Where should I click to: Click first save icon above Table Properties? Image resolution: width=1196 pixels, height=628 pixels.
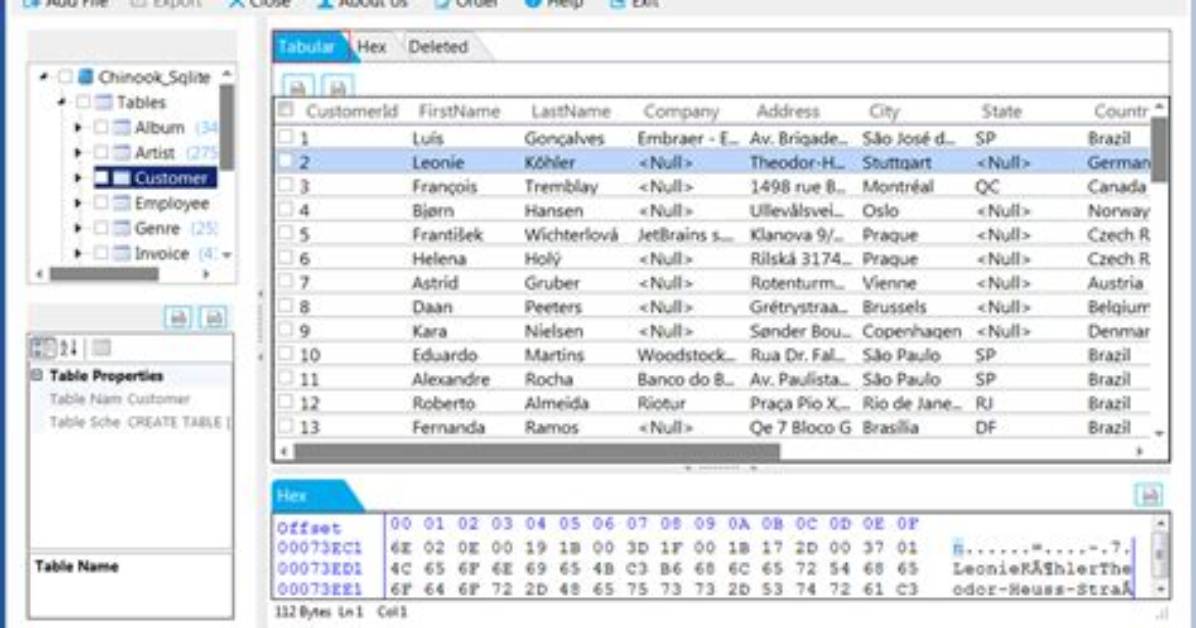pos(178,317)
